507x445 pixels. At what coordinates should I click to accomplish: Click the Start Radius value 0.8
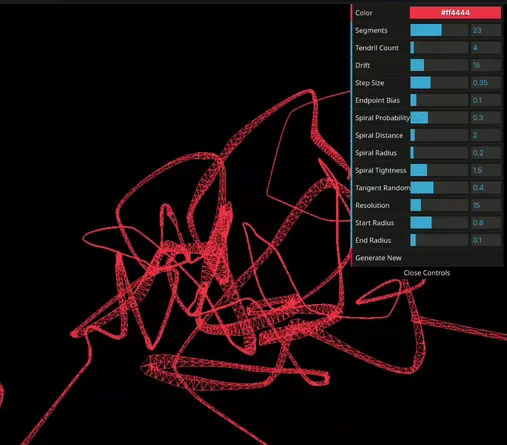click(486, 223)
